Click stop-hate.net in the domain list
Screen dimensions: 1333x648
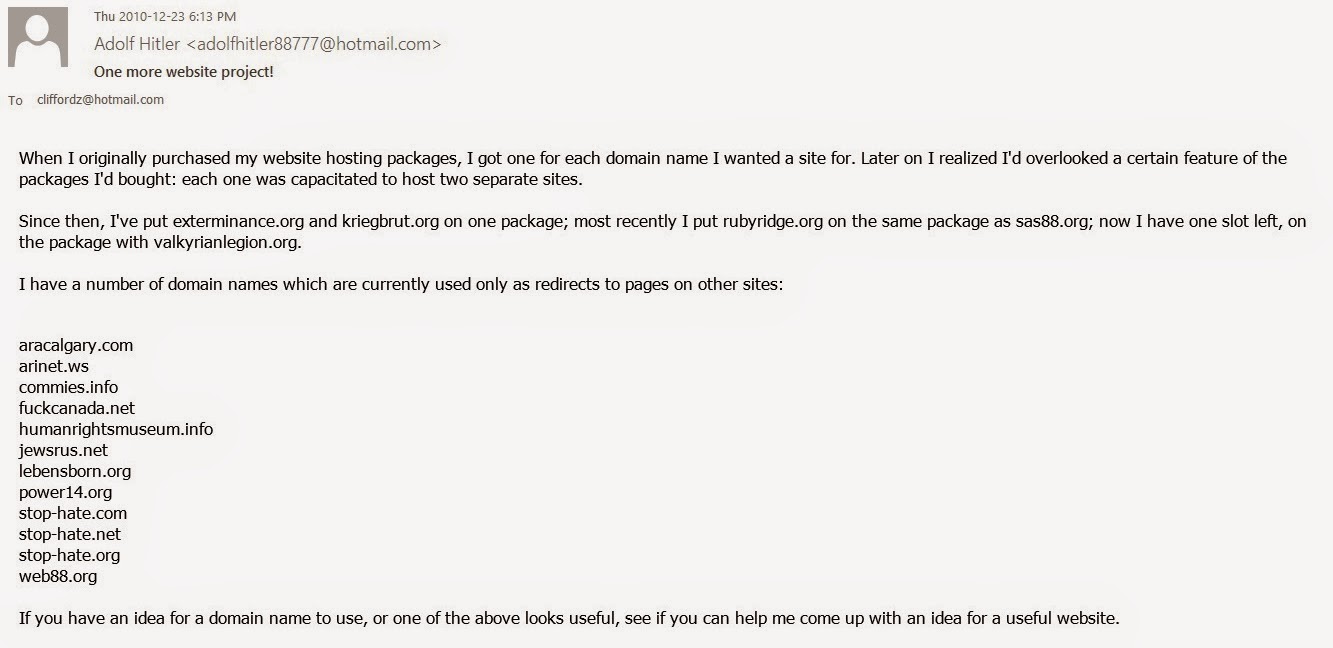click(70, 534)
